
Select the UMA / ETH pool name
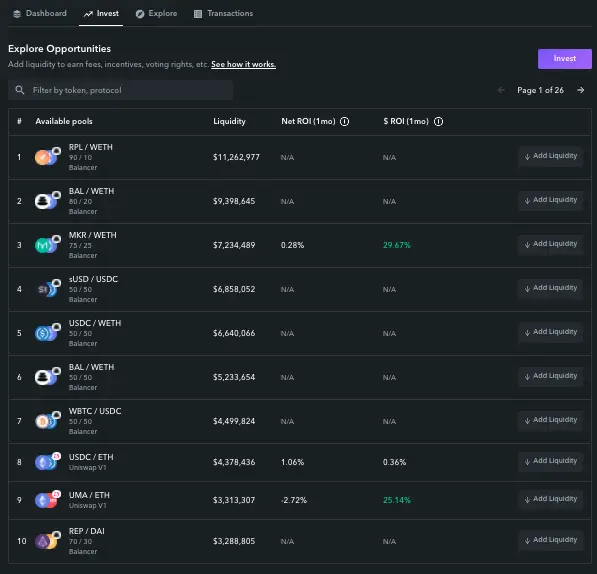pos(89,495)
